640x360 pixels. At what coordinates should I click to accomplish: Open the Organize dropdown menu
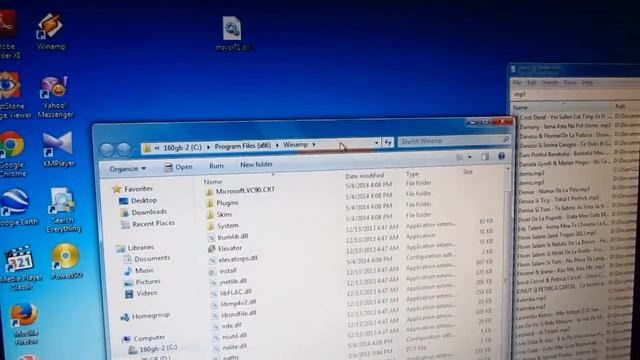click(127, 169)
